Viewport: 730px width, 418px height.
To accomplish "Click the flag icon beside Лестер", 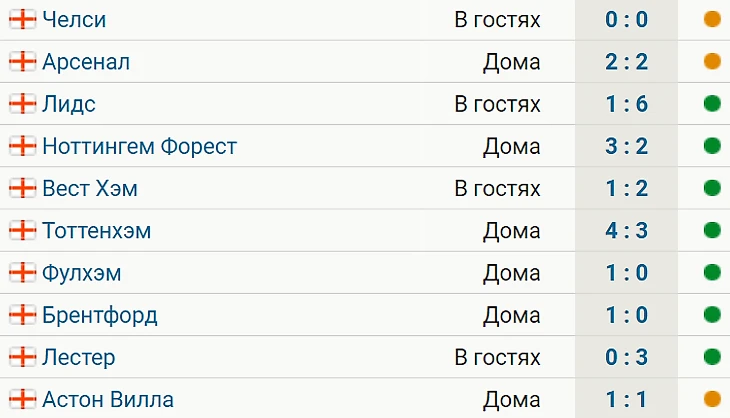I will click(22, 357).
